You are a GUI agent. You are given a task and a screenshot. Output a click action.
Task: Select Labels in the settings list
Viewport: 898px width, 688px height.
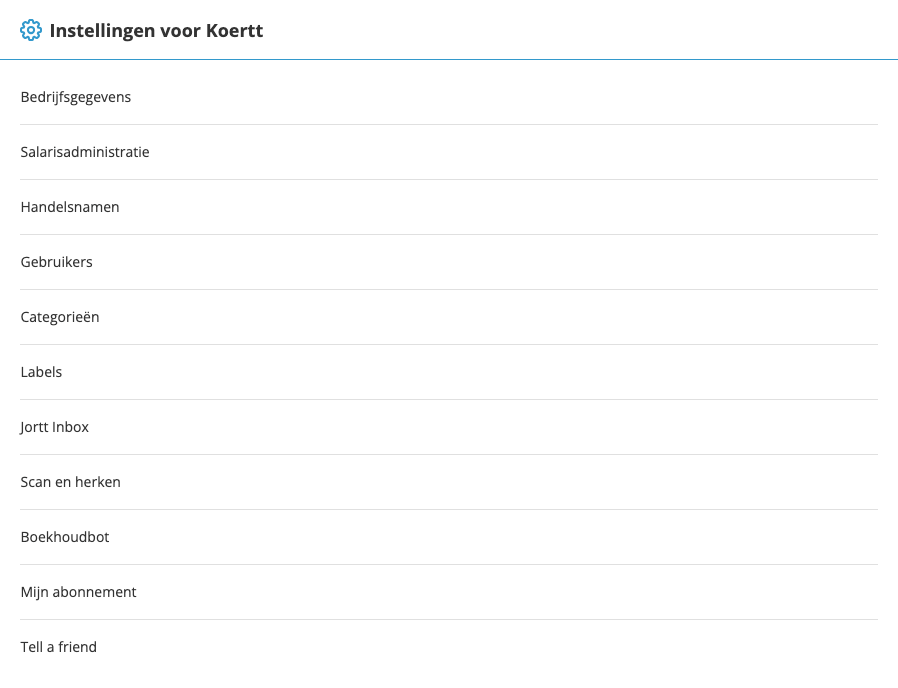point(41,372)
